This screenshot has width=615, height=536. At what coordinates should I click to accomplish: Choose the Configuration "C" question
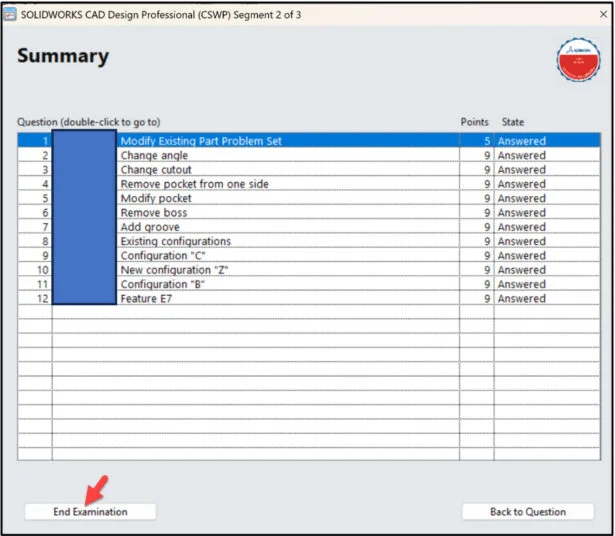pyautogui.click(x=162, y=256)
